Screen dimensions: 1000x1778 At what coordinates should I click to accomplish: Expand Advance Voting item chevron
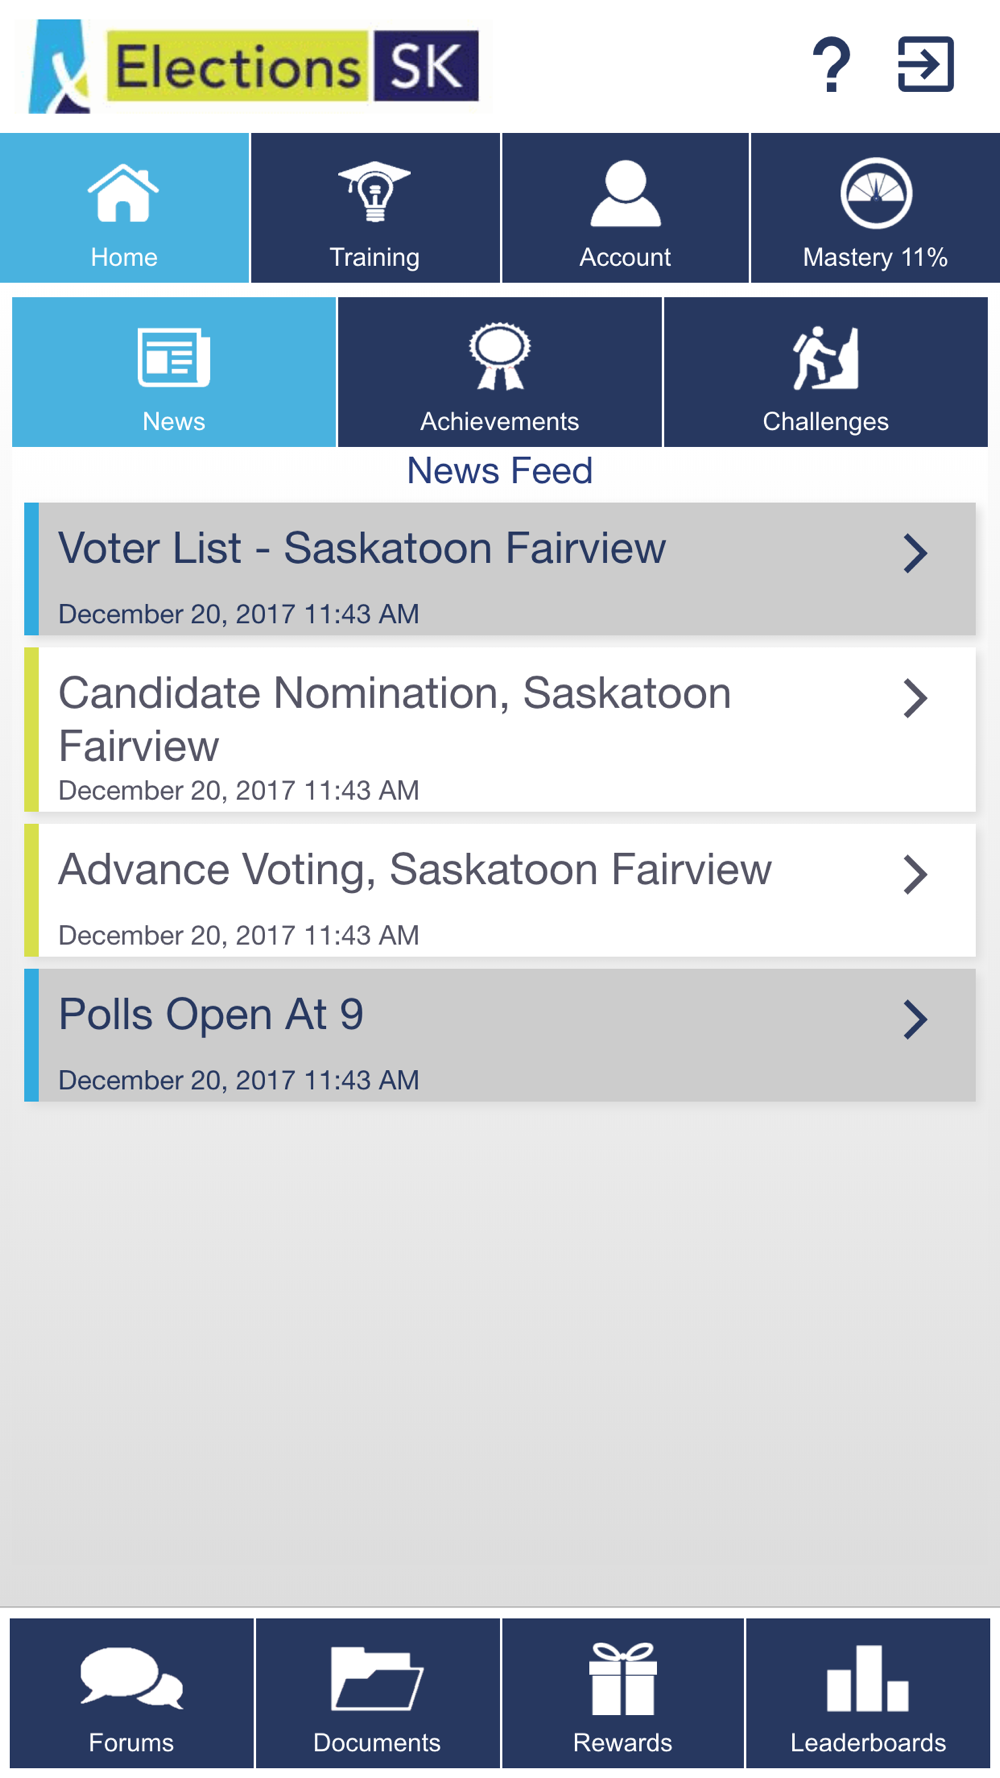coord(915,875)
